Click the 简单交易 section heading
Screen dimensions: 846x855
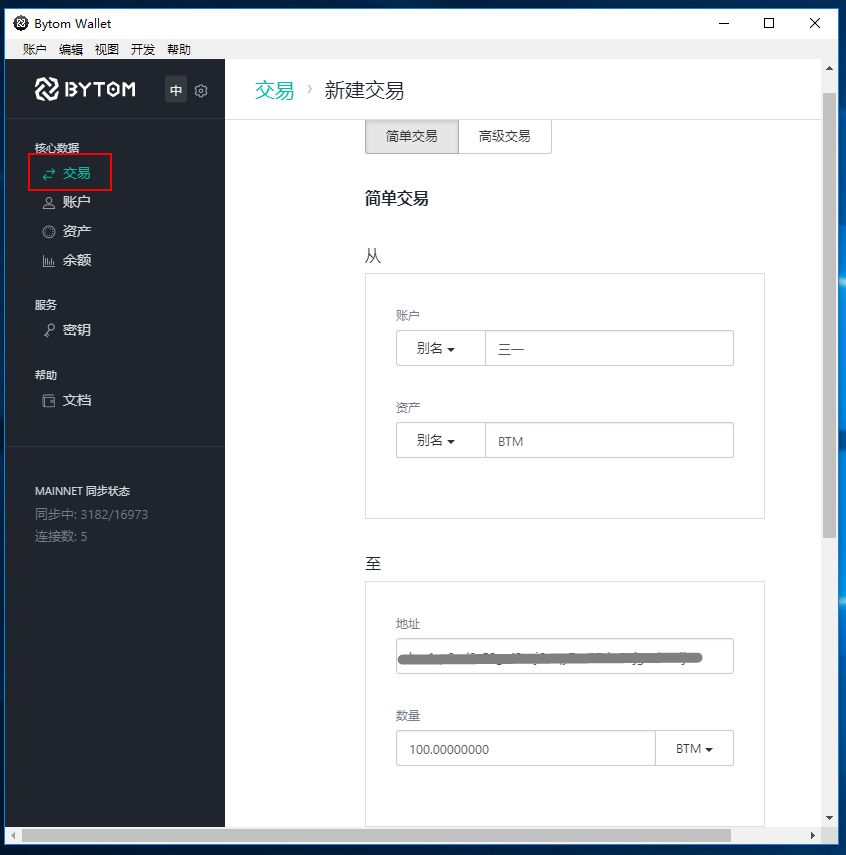397,198
